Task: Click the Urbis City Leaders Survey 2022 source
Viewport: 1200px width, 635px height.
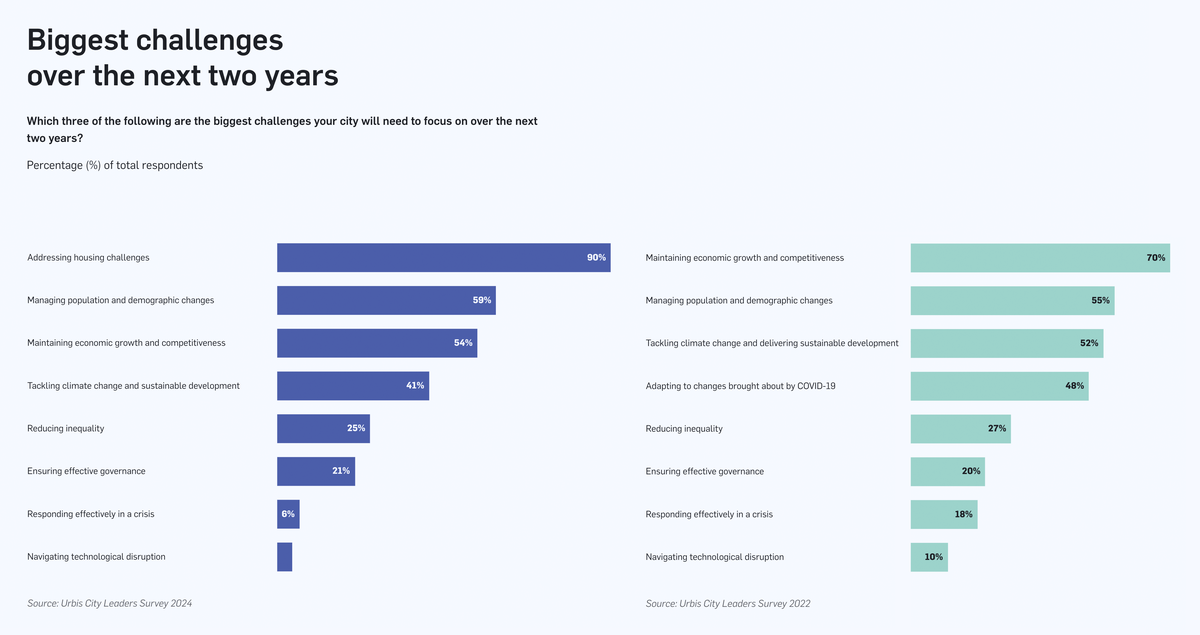Action: click(728, 603)
